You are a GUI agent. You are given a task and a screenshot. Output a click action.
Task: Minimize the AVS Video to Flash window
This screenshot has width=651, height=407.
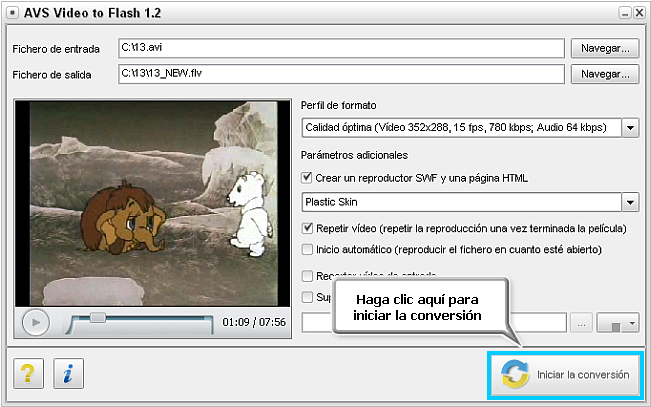tap(625, 13)
